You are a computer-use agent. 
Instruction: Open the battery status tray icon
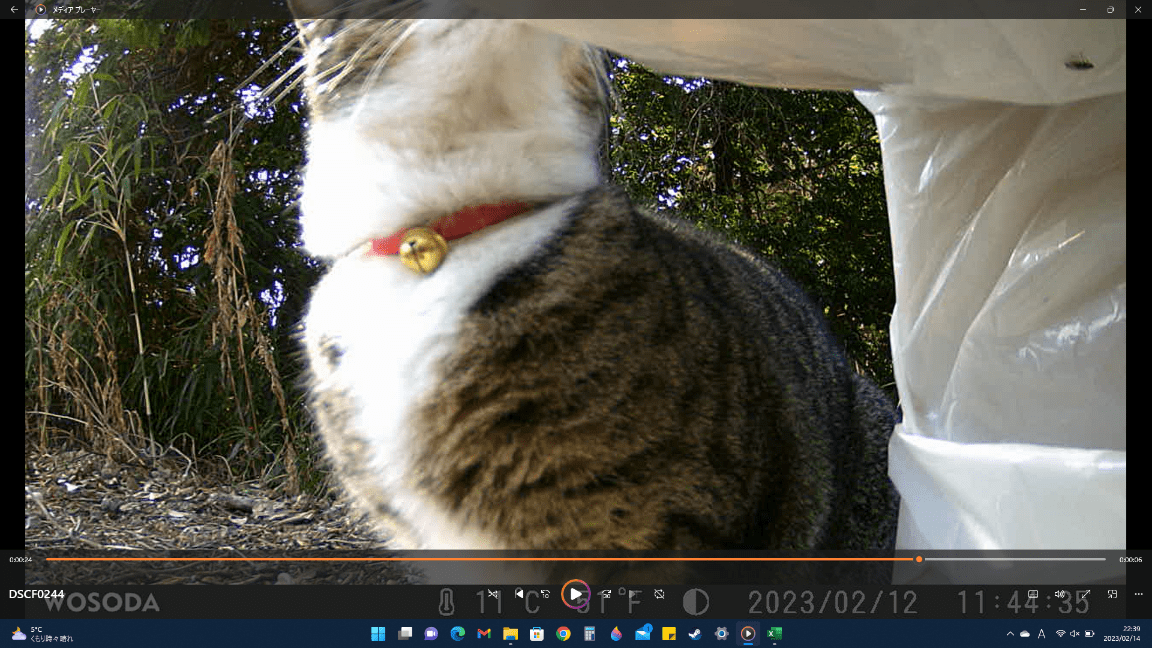point(1090,633)
